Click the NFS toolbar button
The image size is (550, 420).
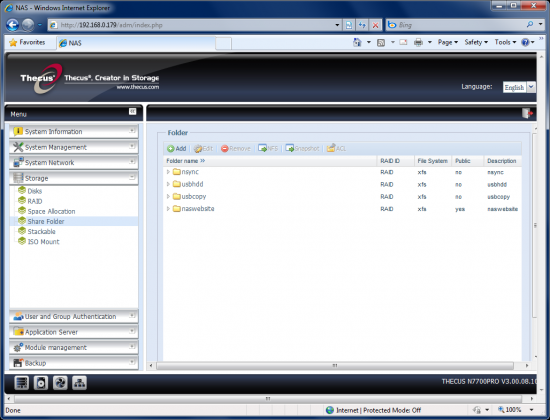click(x=268, y=148)
